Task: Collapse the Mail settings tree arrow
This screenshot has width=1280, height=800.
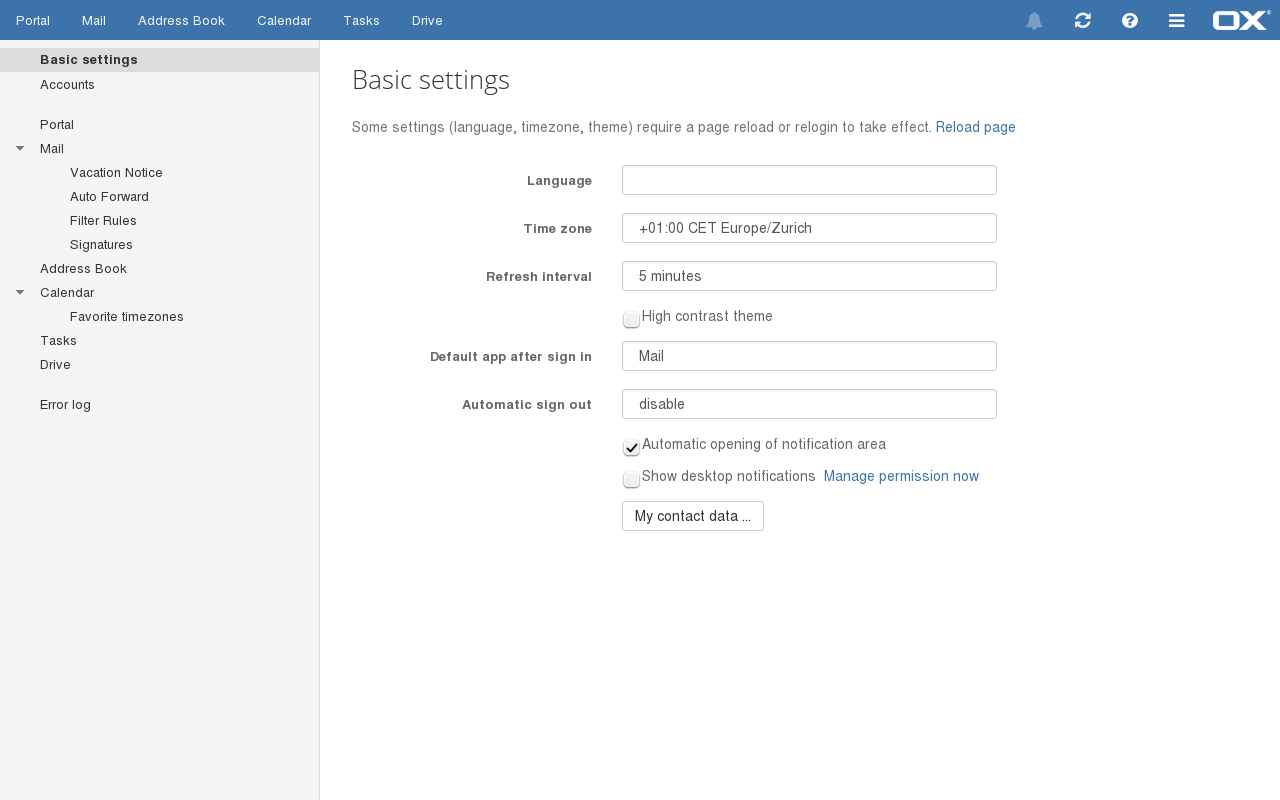Action: [20, 149]
